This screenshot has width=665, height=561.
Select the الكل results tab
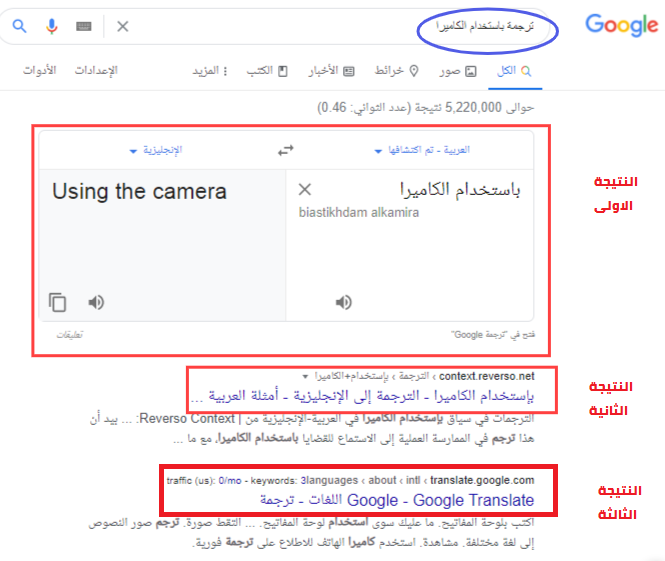click(x=514, y=71)
